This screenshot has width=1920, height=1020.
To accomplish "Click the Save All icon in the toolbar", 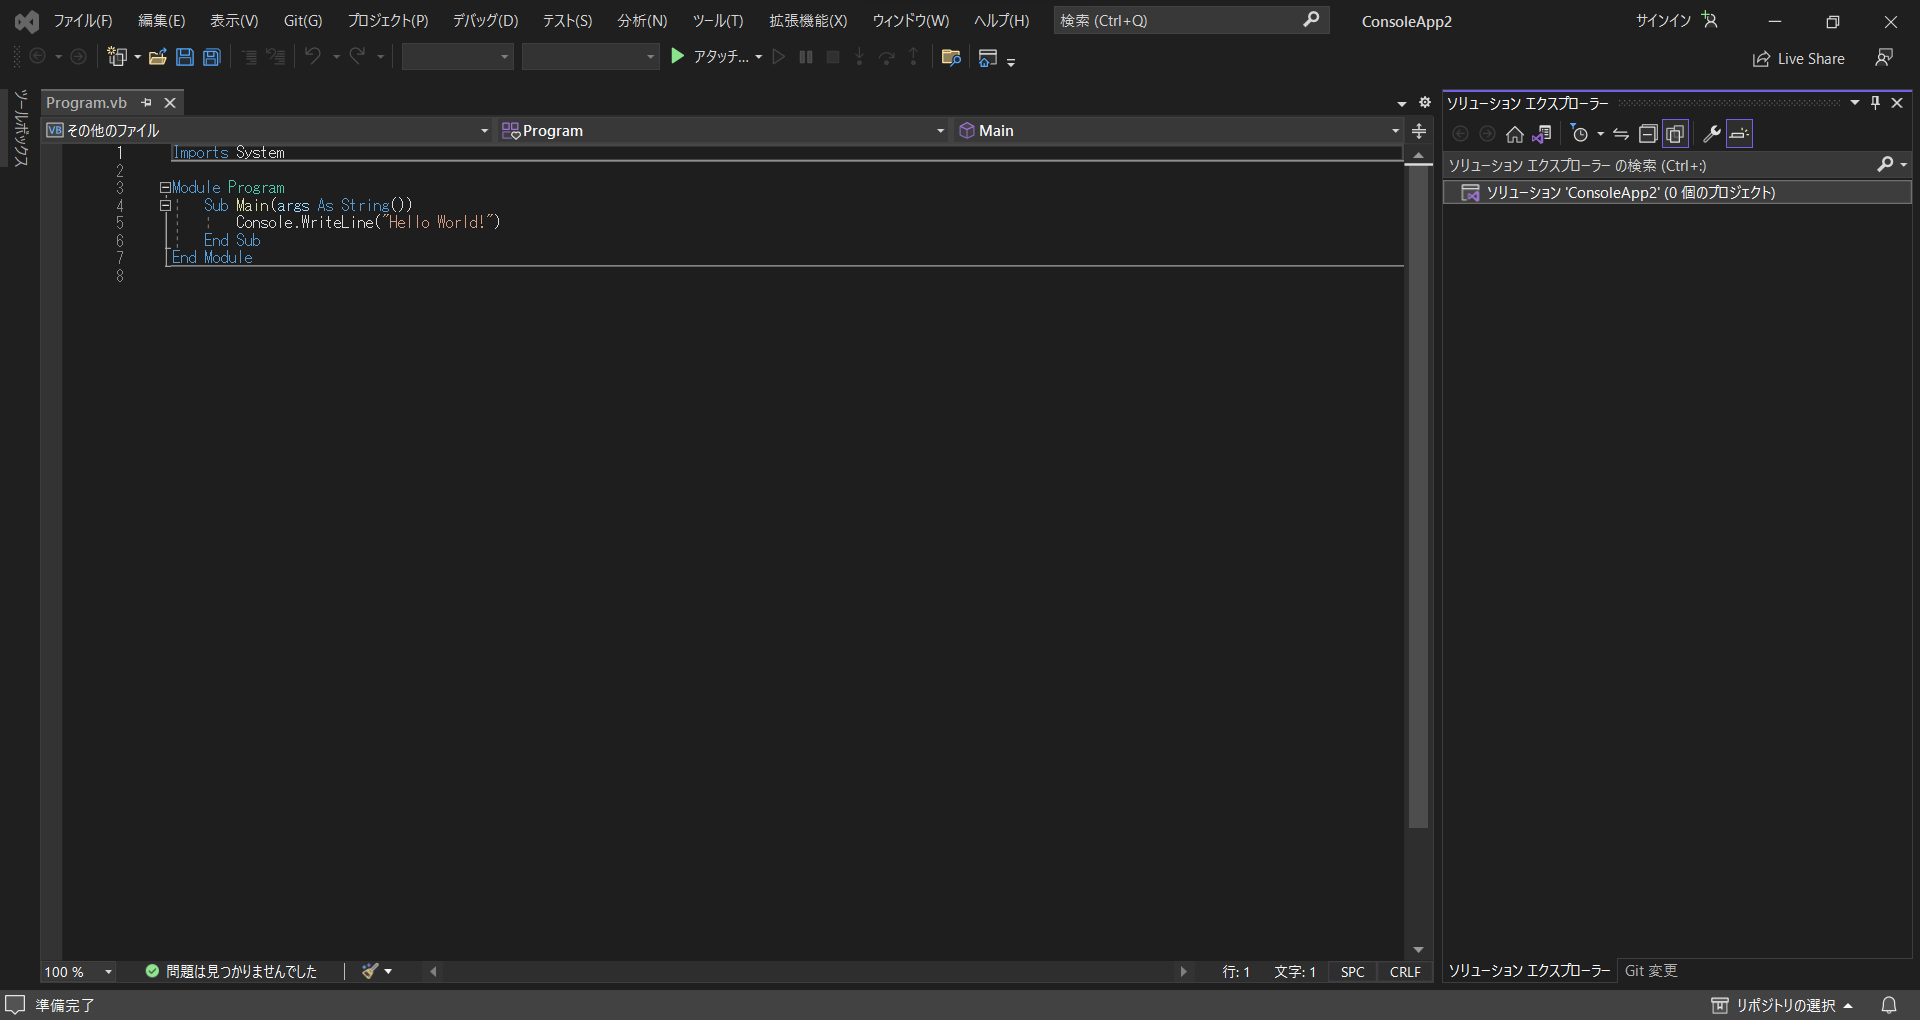I will 211,57.
